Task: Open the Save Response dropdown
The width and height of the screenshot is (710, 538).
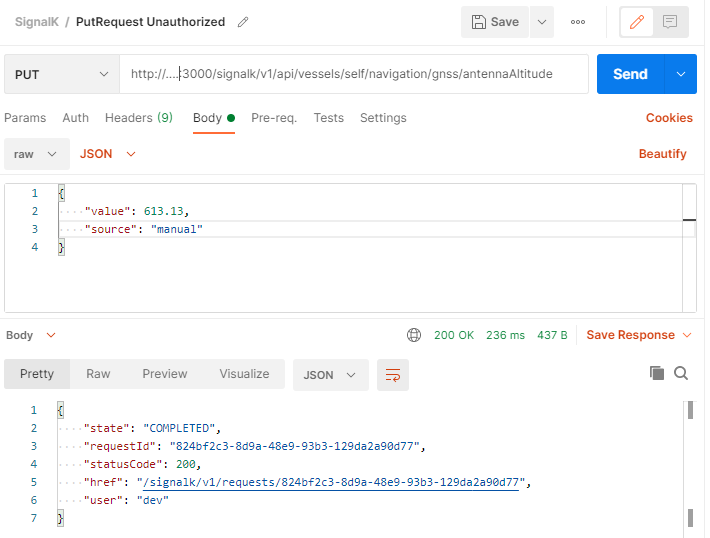Action: tap(639, 335)
